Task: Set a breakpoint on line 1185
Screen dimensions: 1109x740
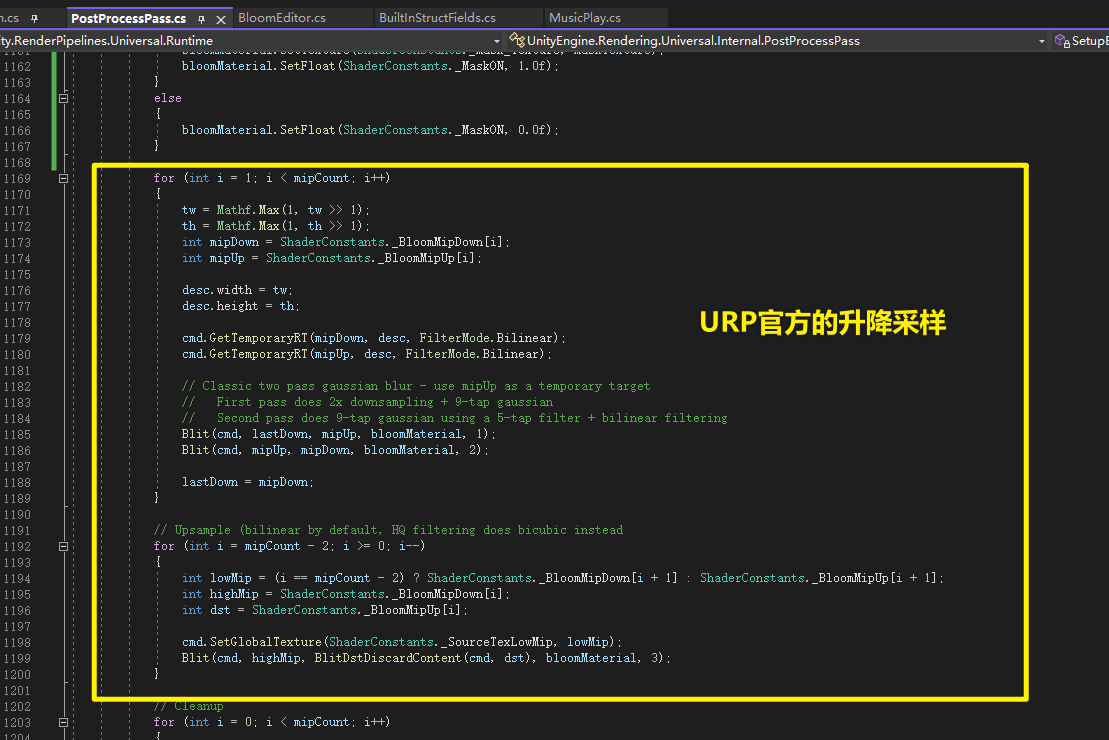Action: 8,433
